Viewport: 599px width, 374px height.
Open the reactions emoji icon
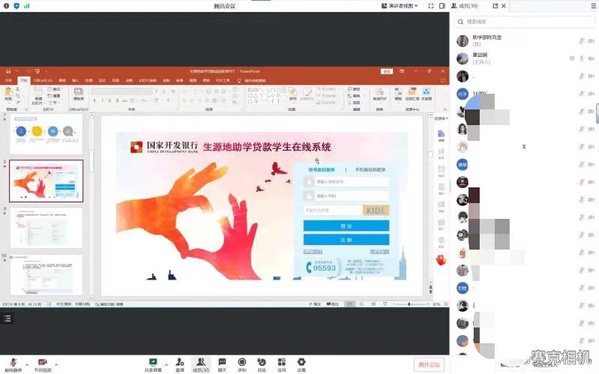click(x=262, y=364)
